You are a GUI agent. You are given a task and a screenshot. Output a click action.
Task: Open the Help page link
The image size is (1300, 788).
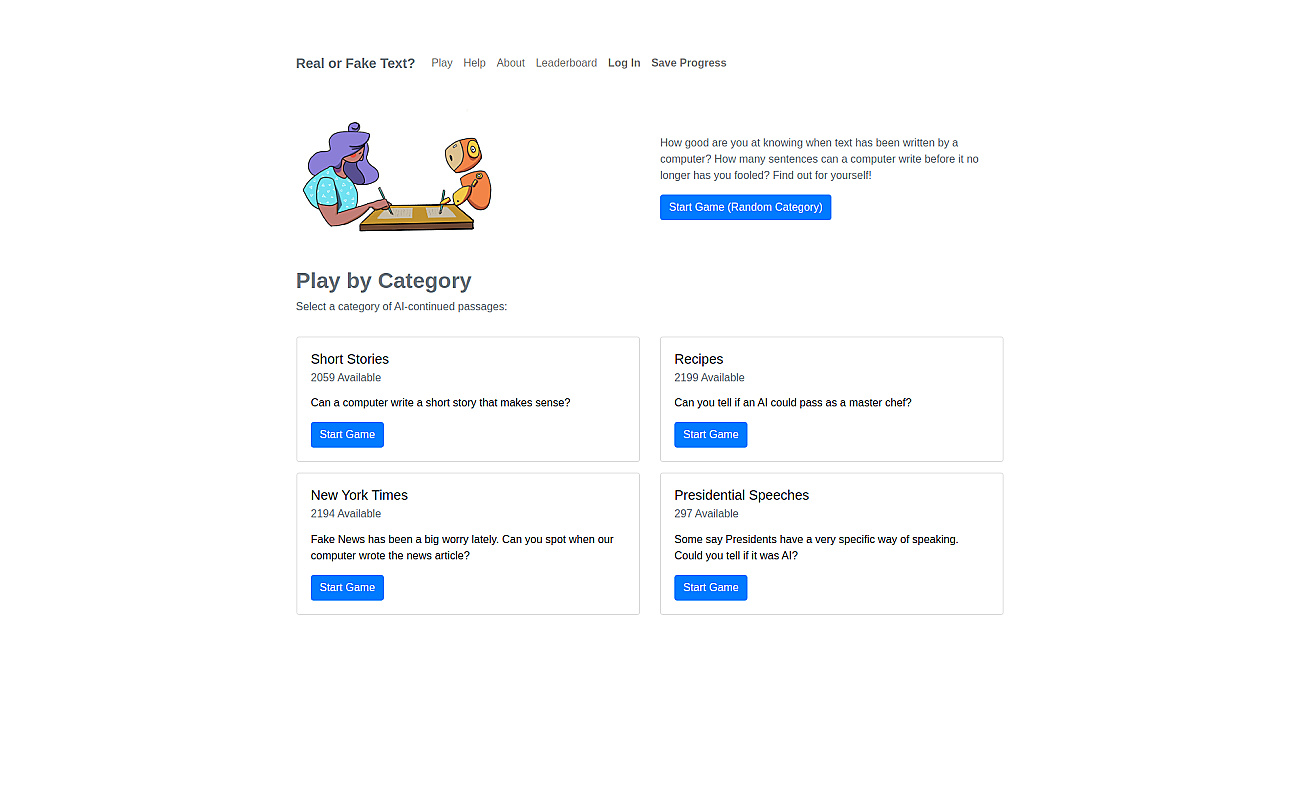(x=474, y=63)
